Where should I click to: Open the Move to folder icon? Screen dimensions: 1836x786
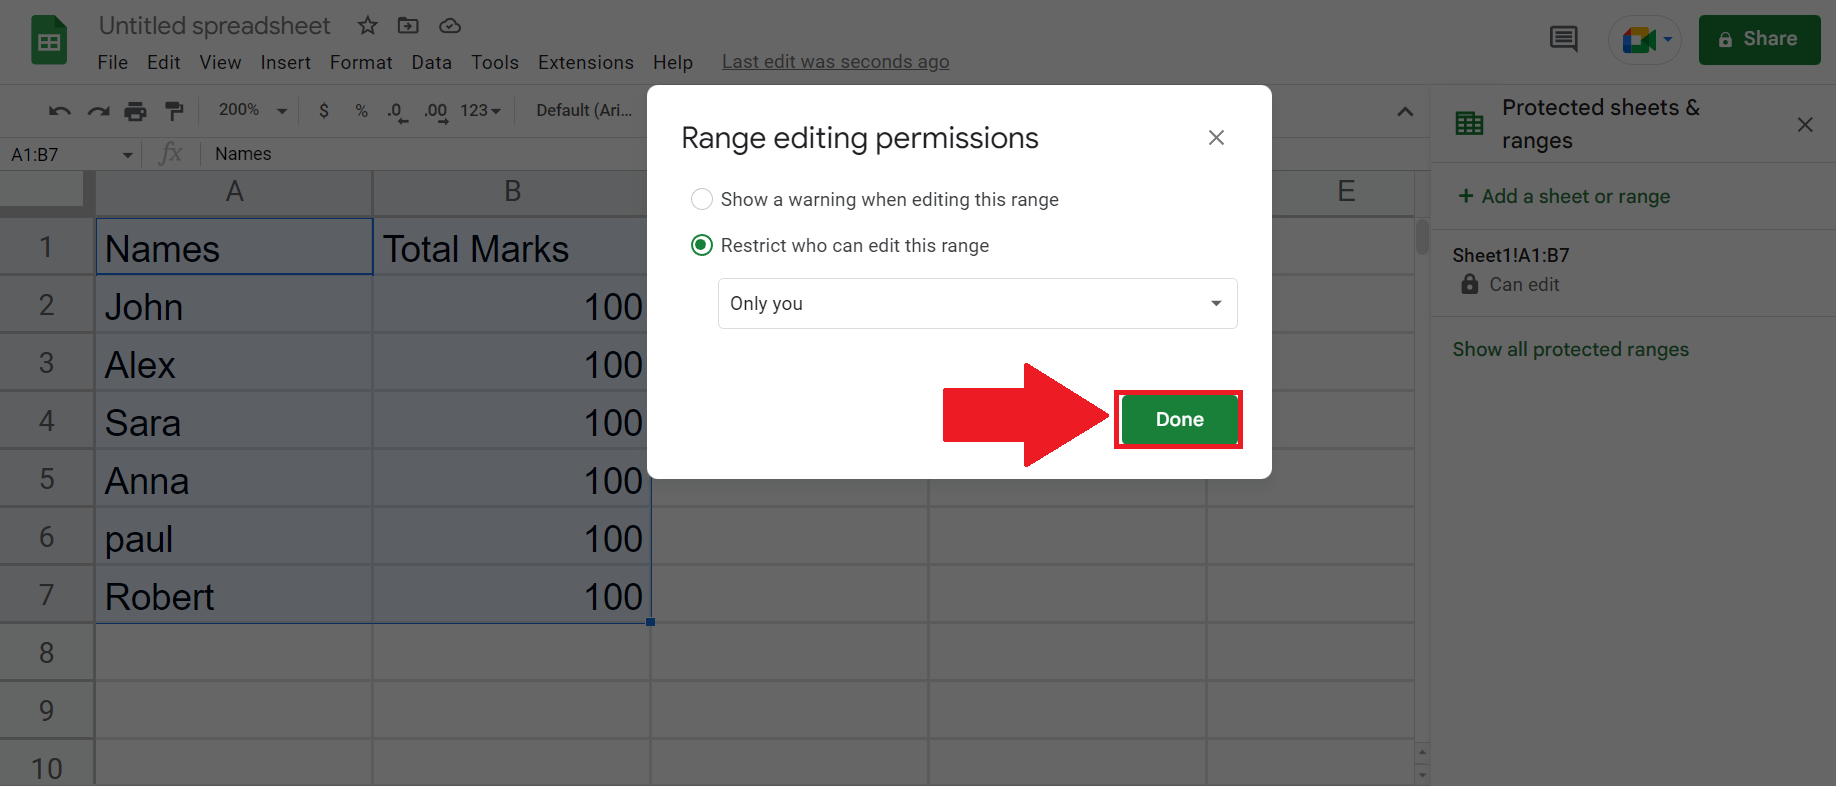pos(407,26)
